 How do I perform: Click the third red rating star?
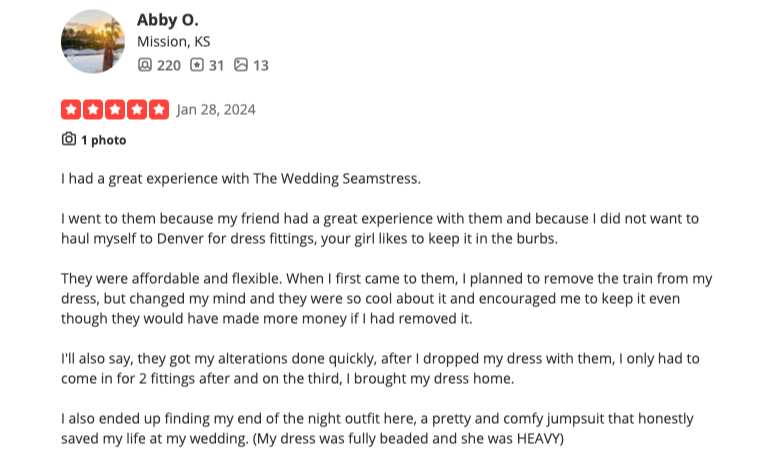click(115, 110)
